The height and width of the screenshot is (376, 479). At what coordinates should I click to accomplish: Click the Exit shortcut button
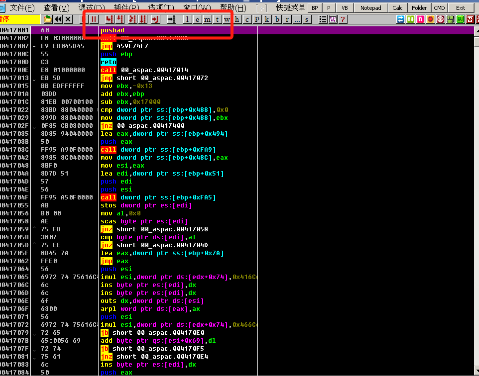[460, 8]
